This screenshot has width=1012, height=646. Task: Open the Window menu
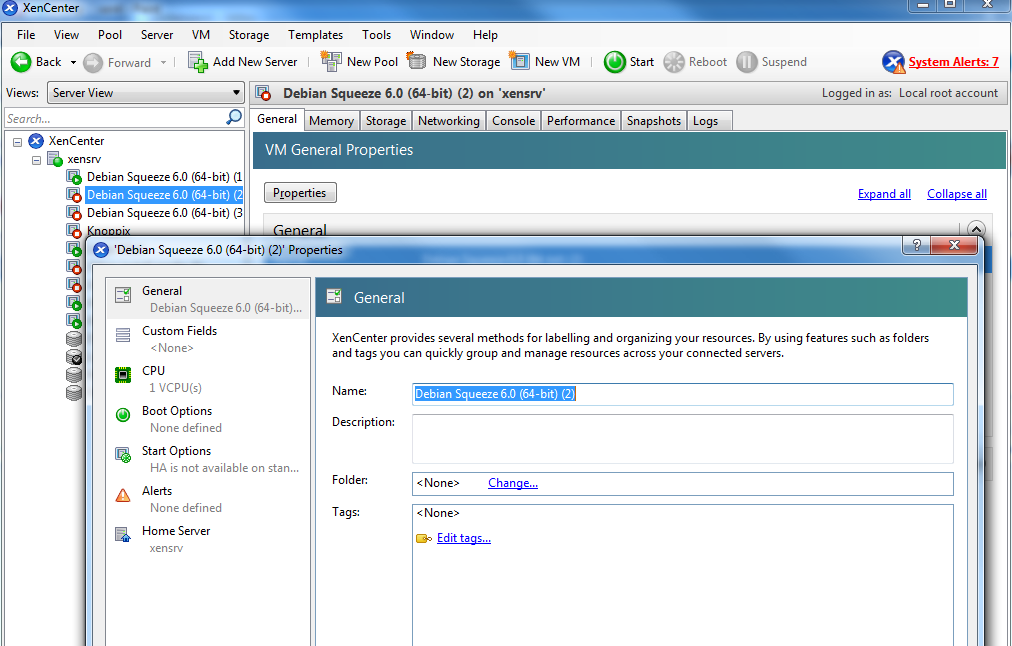pyautogui.click(x=432, y=35)
